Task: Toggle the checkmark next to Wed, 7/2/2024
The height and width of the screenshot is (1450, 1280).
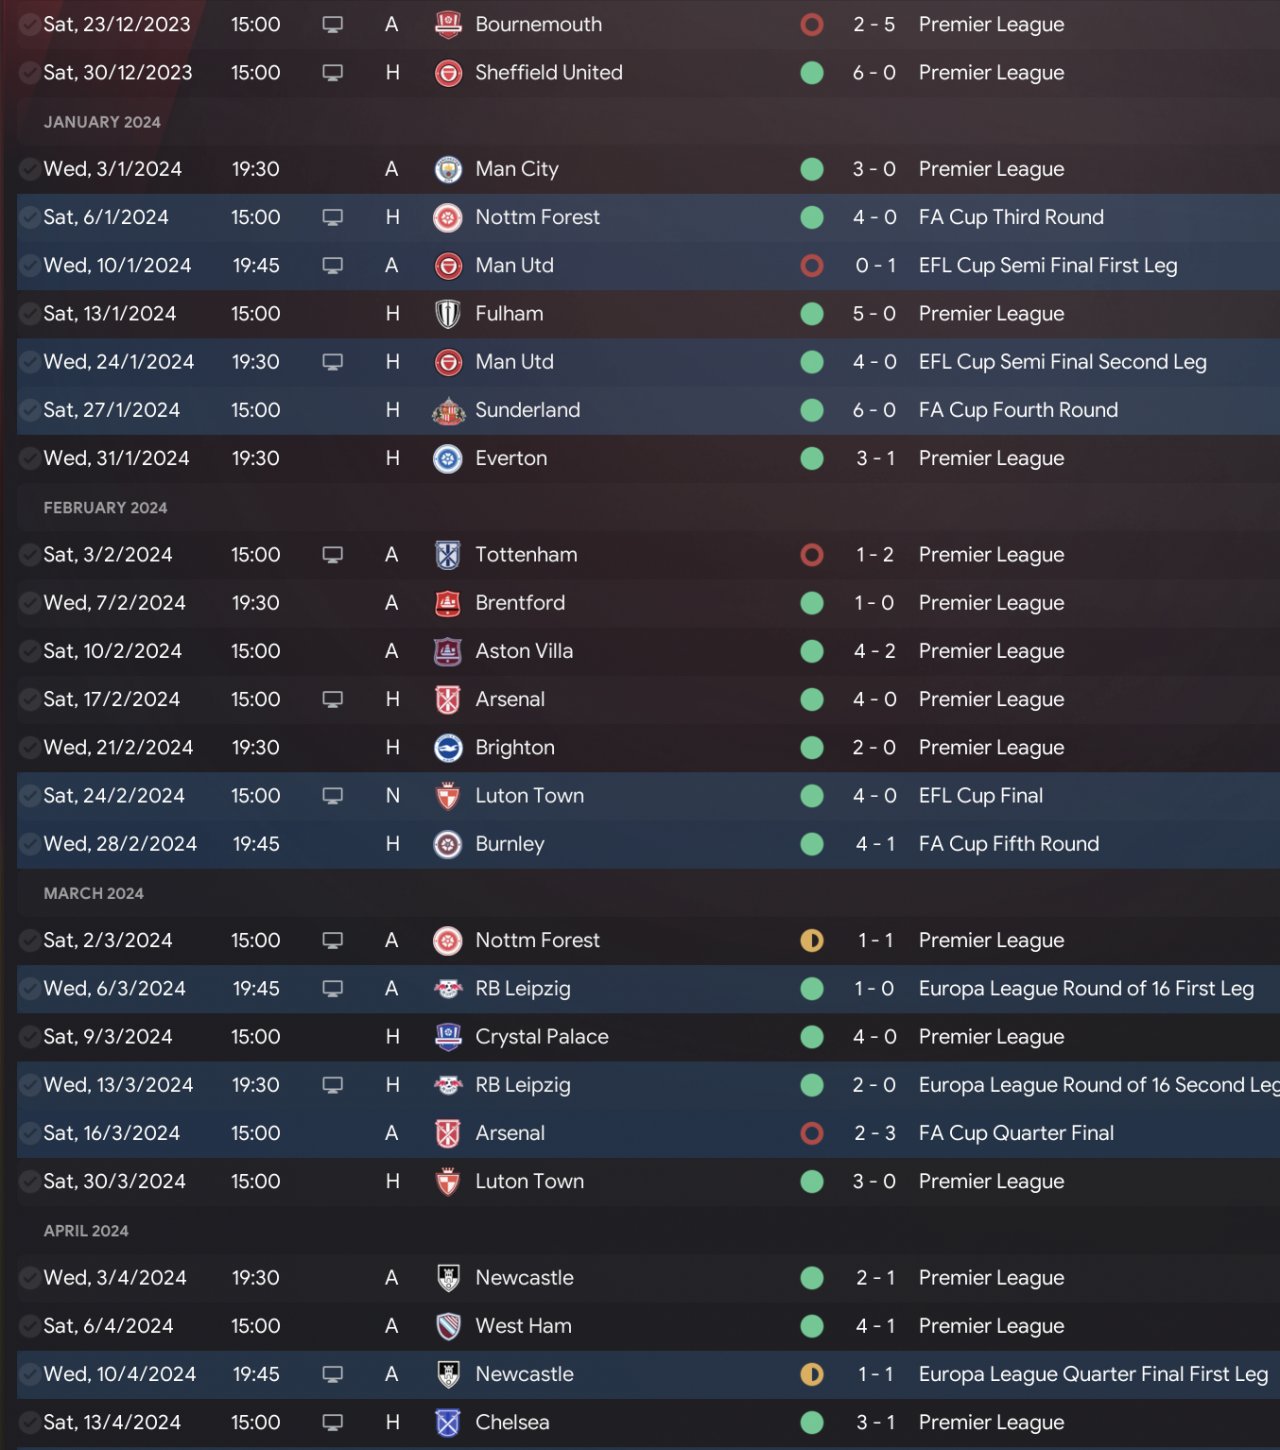Action: tap(30, 603)
